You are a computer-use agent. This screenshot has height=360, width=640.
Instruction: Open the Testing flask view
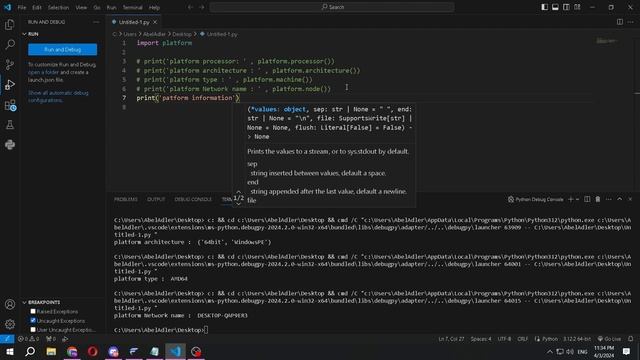point(10,125)
